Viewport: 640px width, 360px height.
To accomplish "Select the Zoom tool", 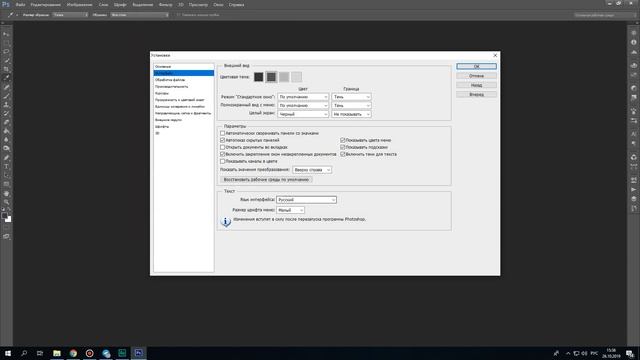I will [x=6, y=202].
